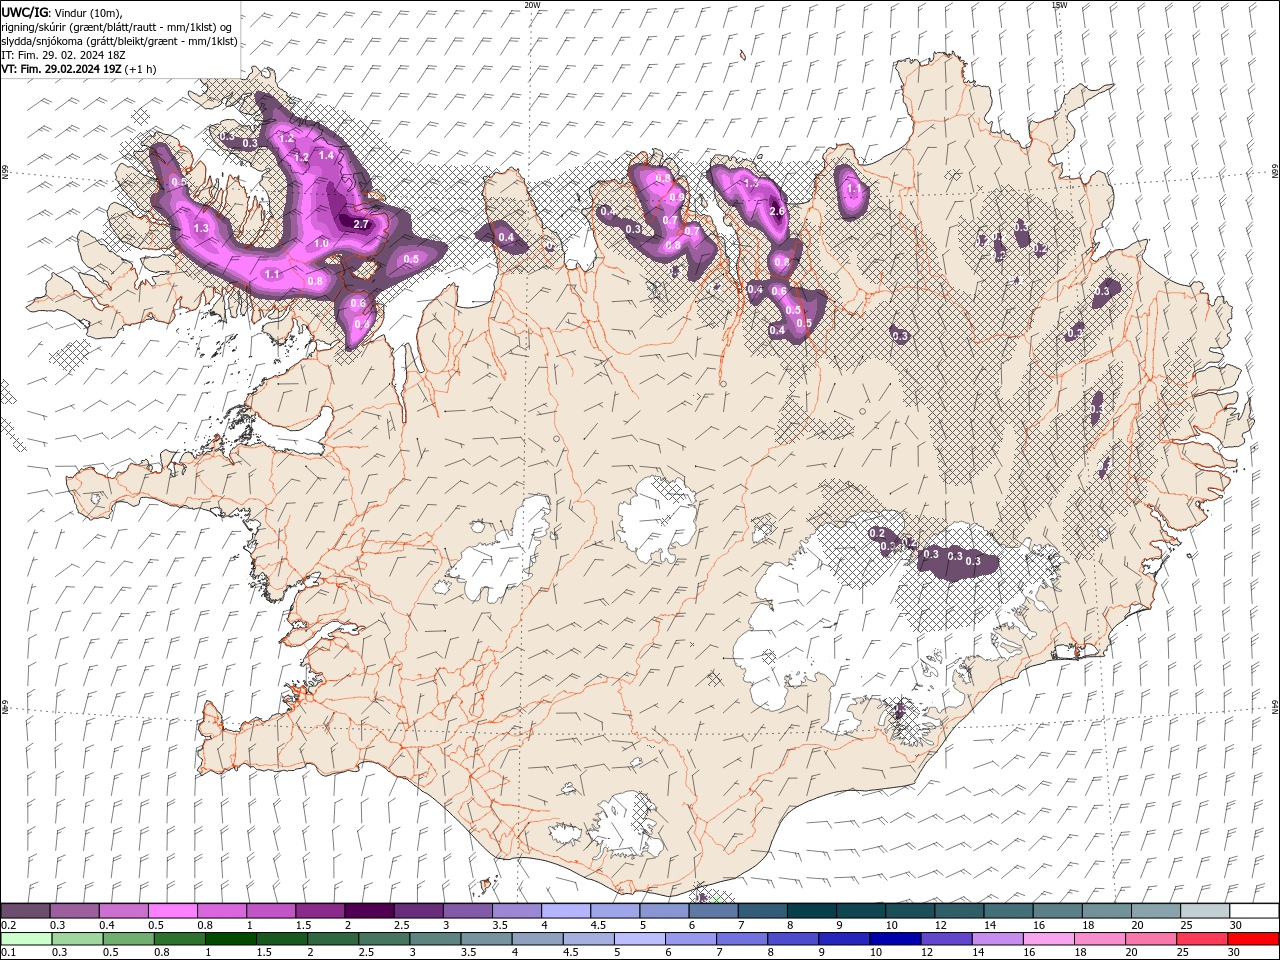Click lower legend swatch between 25 and 30

point(1201,939)
